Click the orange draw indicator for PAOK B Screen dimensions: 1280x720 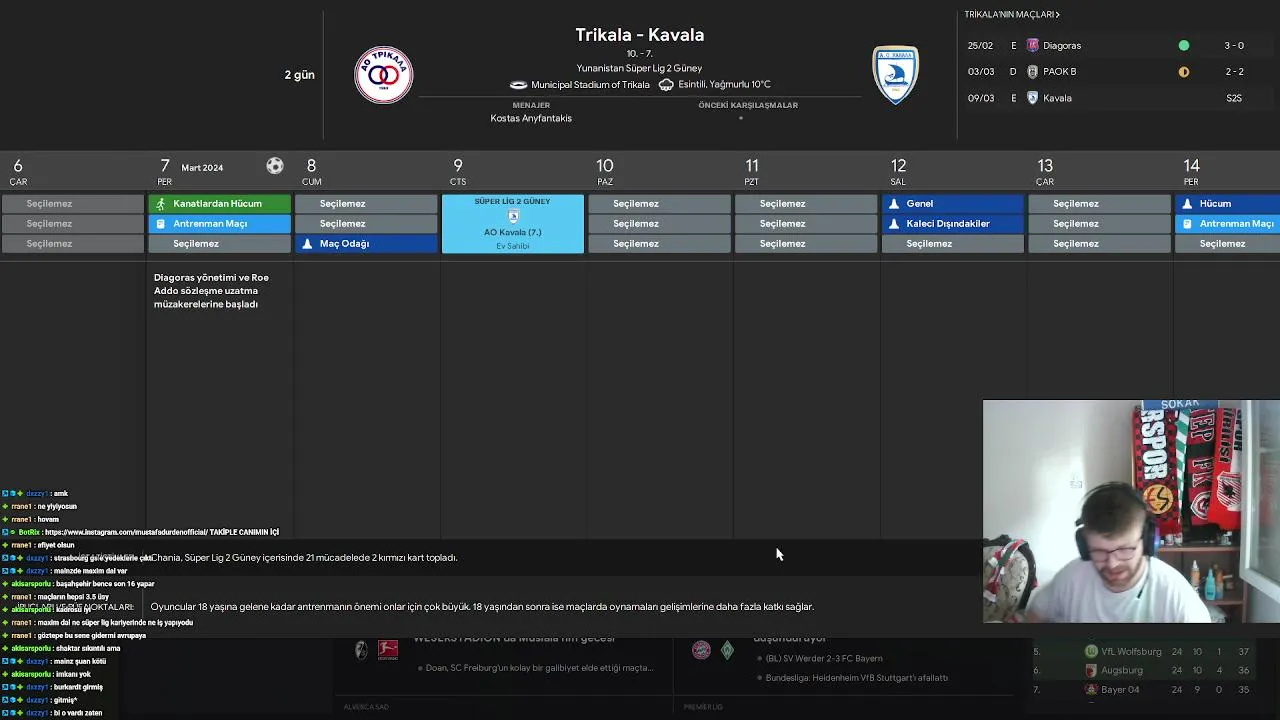1184,72
